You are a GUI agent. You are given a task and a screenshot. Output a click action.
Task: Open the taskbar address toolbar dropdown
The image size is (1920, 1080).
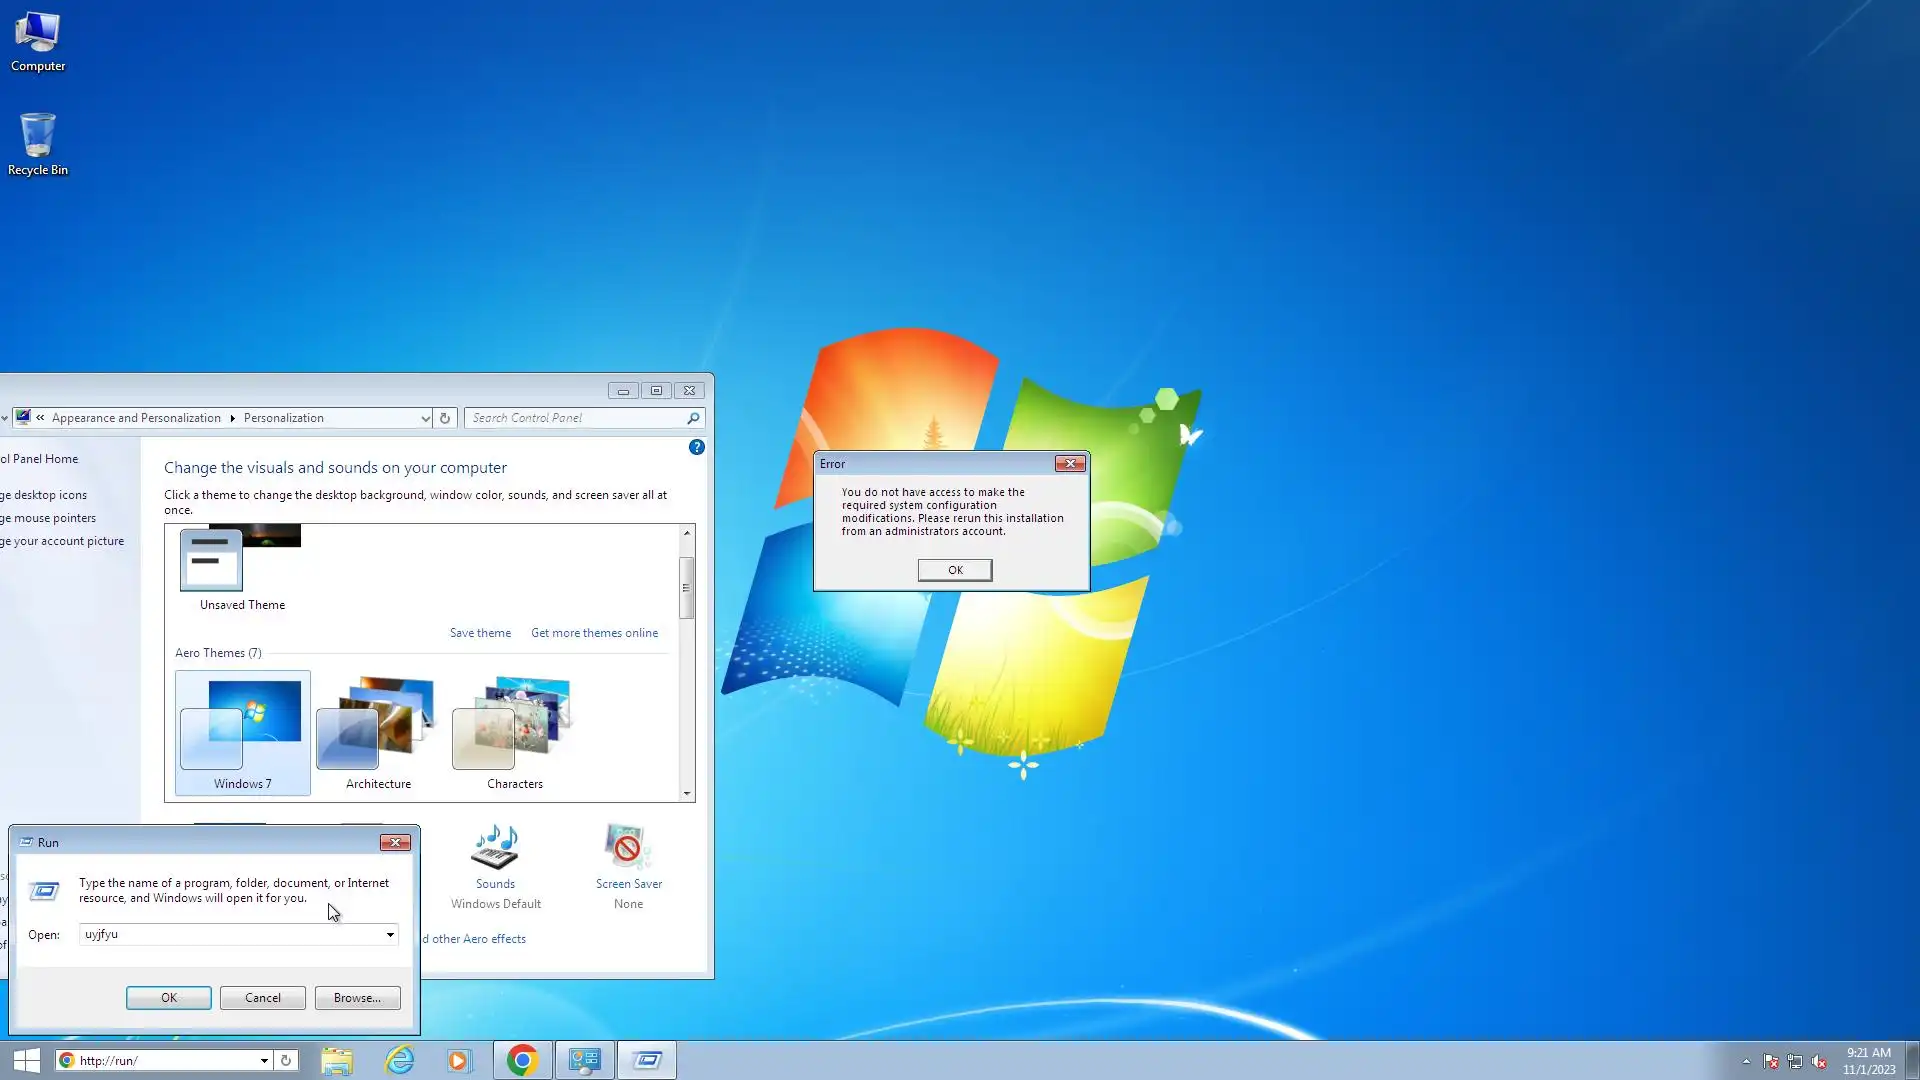pos(264,1061)
